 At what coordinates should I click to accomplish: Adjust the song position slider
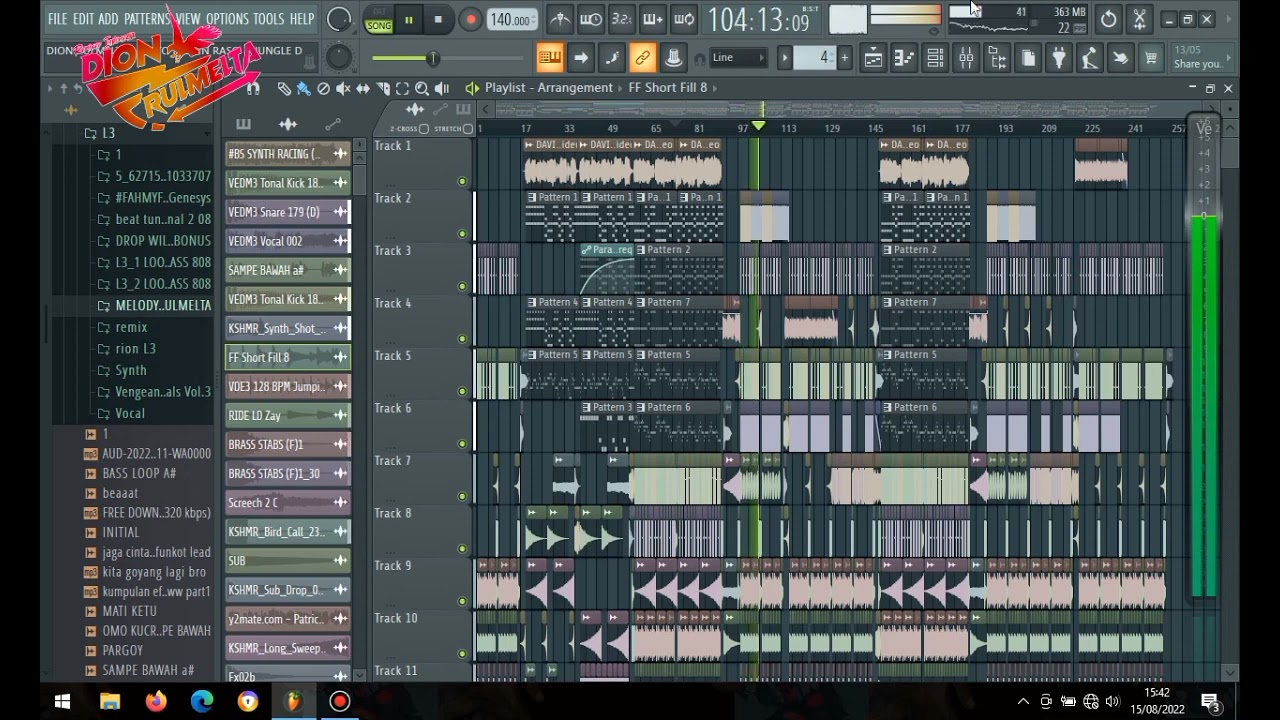[x=435, y=58]
